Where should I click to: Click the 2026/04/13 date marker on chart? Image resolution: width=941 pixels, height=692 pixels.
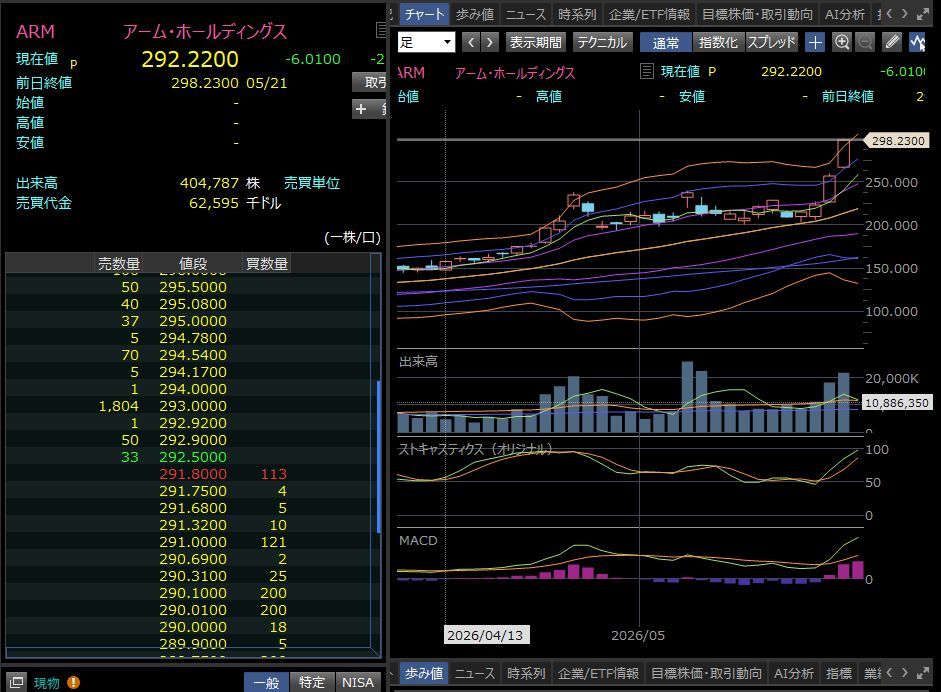pyautogui.click(x=486, y=635)
